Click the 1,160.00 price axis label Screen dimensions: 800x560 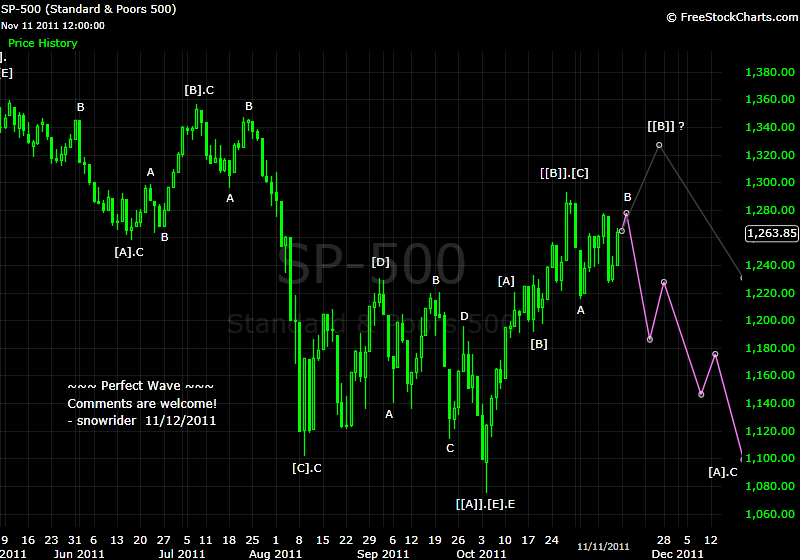770,375
